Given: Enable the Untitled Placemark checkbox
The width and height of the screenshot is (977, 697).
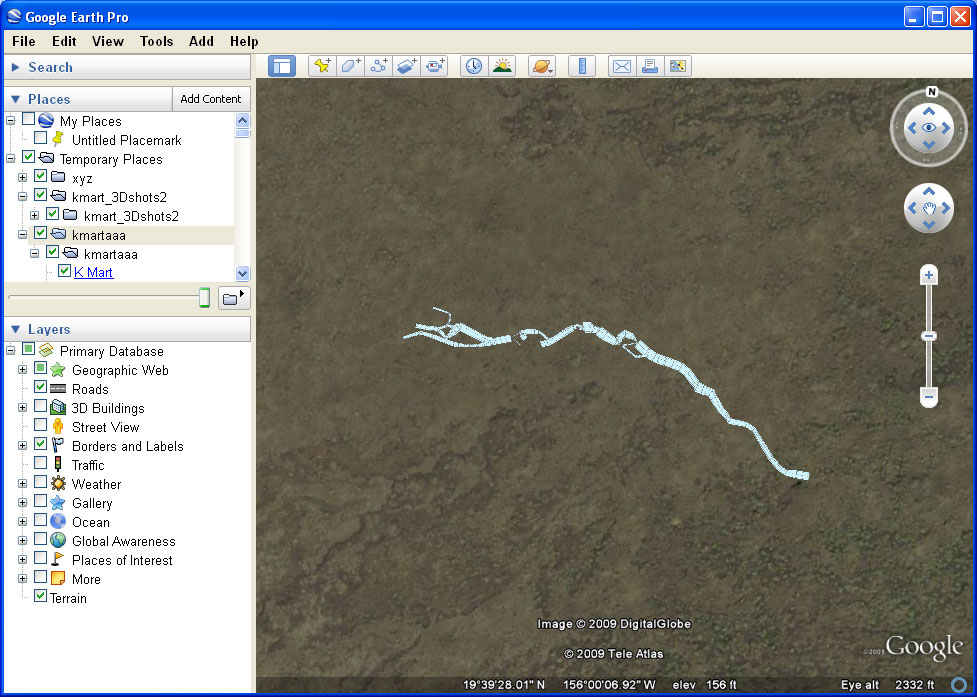Looking at the screenshot, I should click(41, 138).
